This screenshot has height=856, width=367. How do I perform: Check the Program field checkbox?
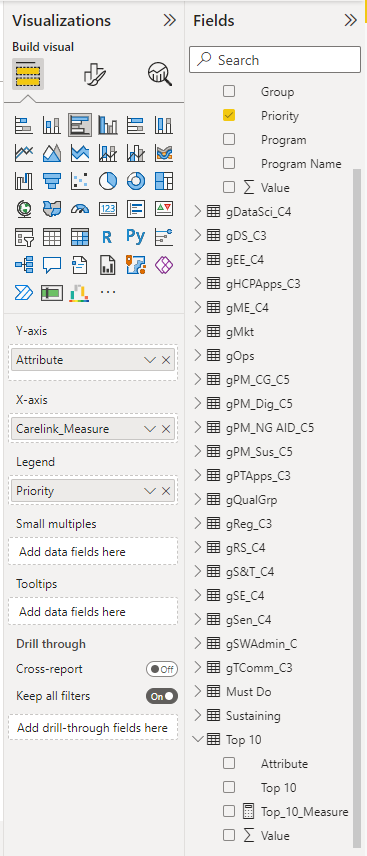[x=229, y=139]
